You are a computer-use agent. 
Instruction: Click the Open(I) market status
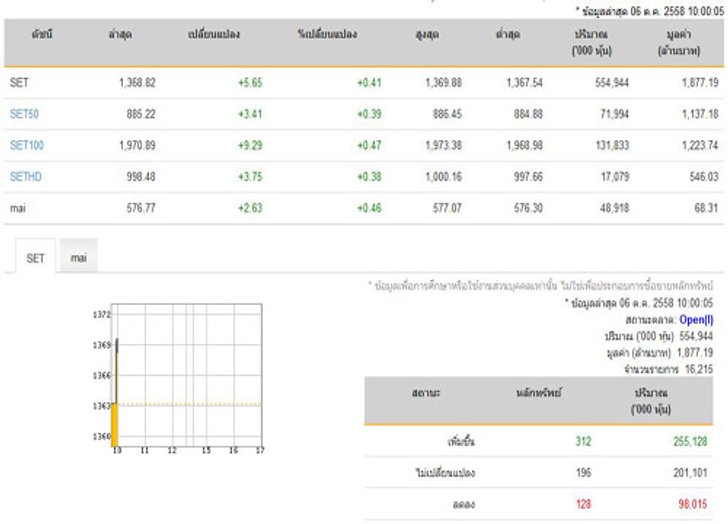pos(696,320)
